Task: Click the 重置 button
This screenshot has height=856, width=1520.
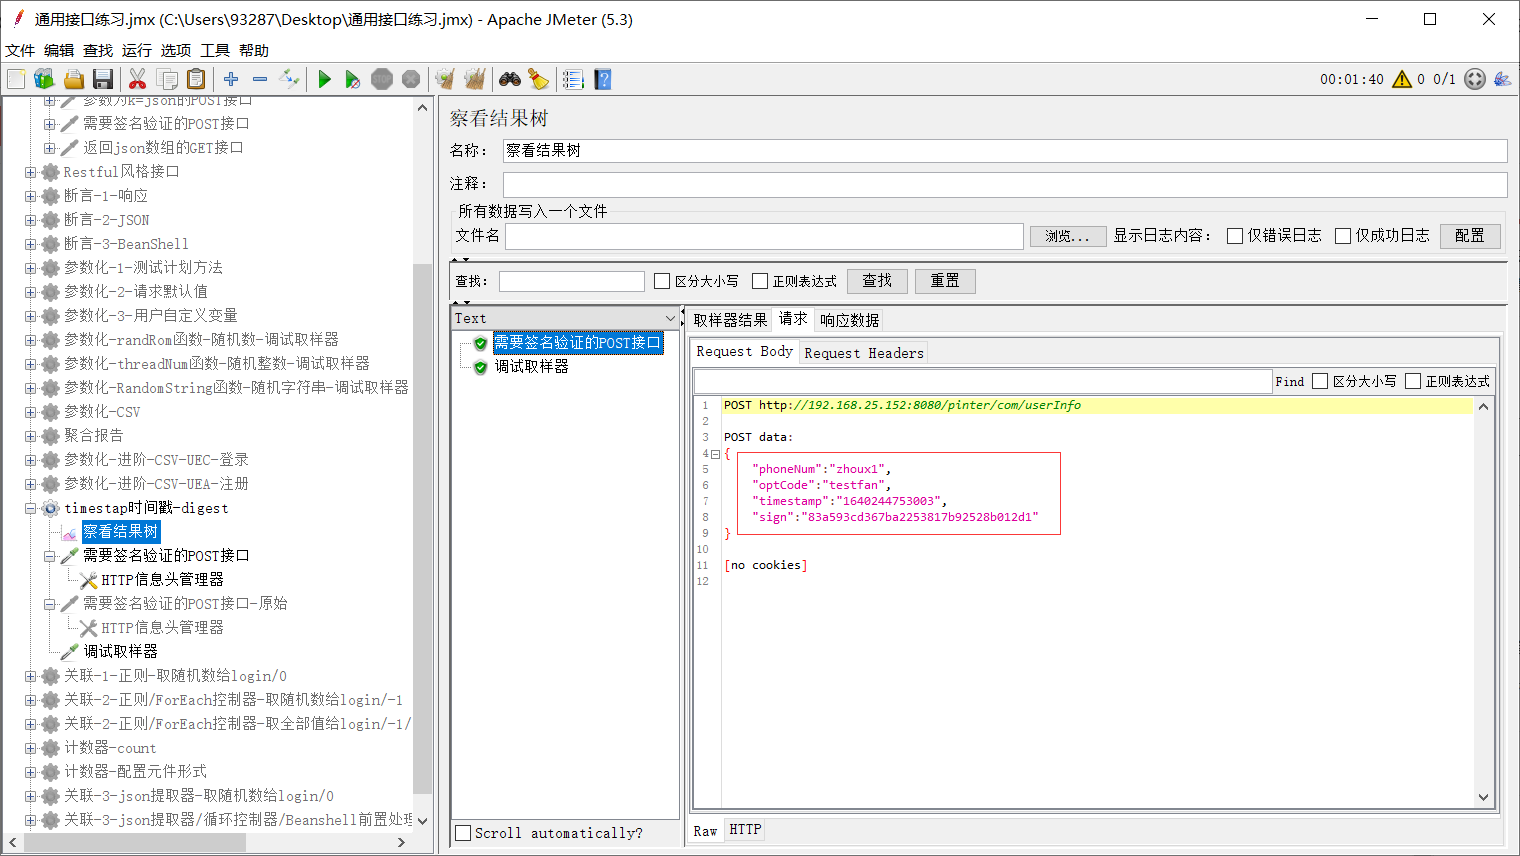Action: [945, 280]
